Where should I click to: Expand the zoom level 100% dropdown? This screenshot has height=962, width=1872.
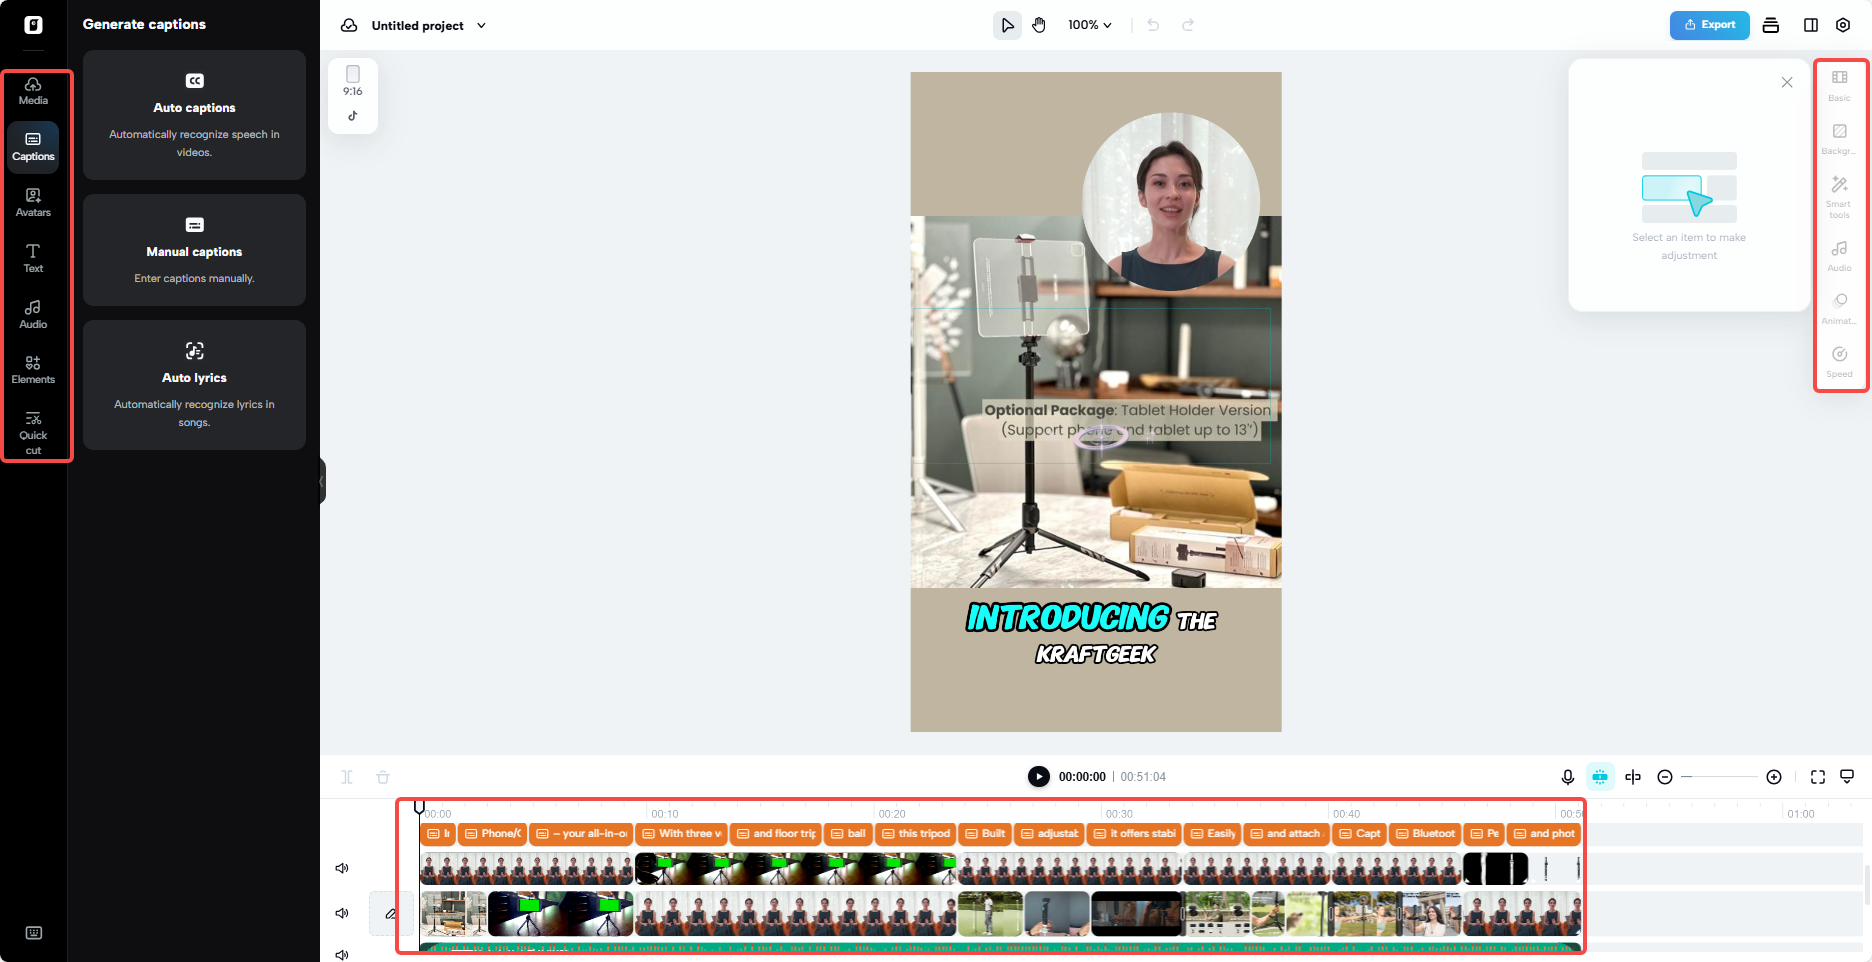coord(1089,25)
